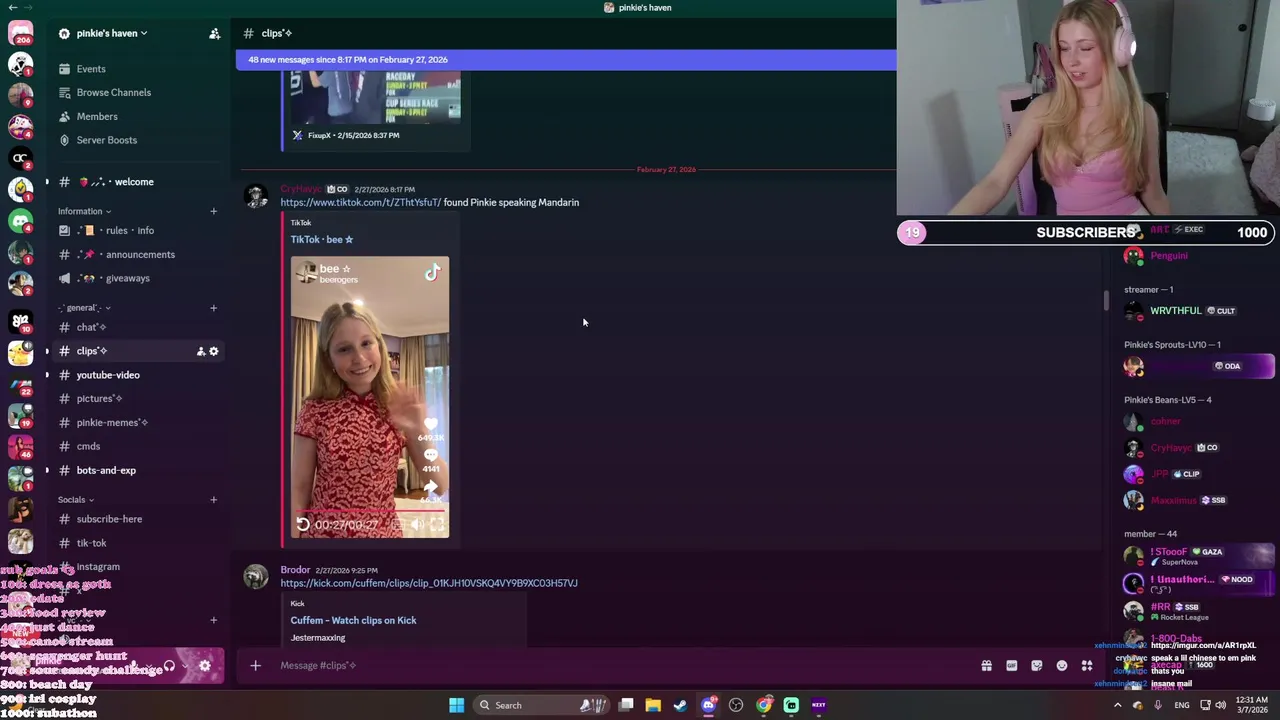Viewport: 1280px width, 720px height.
Task: Open the welcome channel
Action: click(135, 182)
